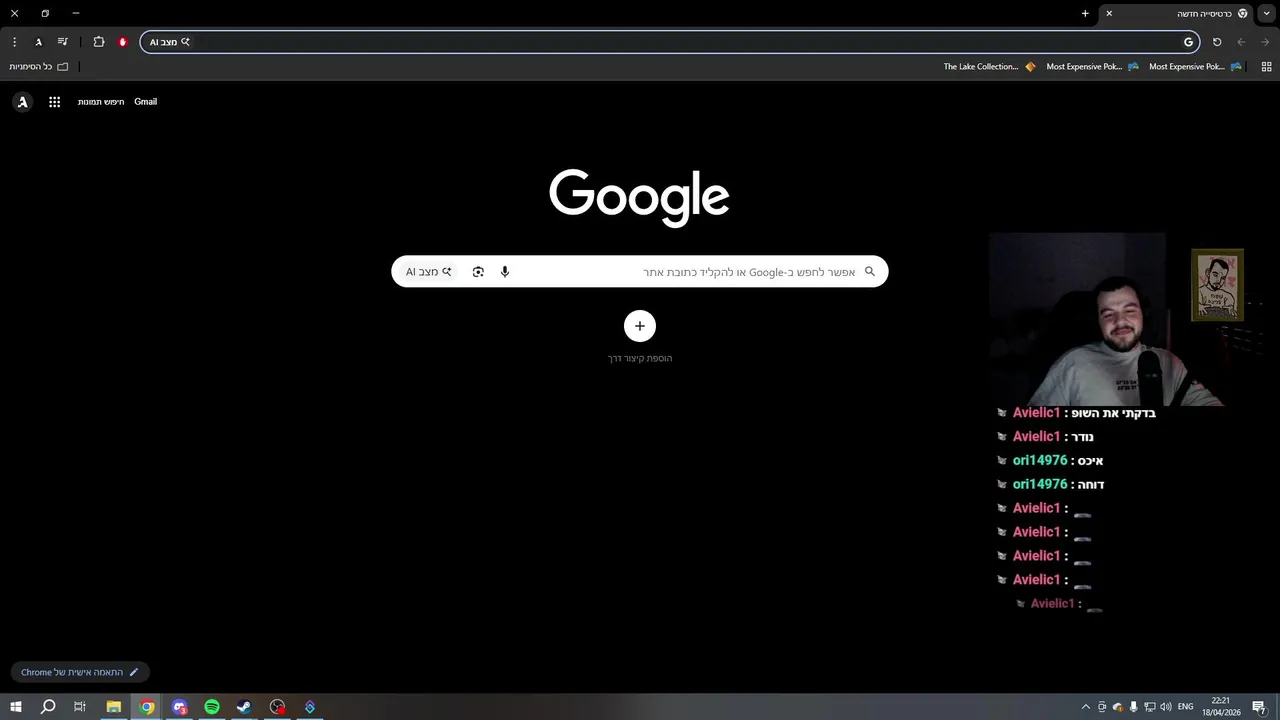Switch to Chrome on the taskbar
Viewport: 1280px width, 720px height.
147,707
